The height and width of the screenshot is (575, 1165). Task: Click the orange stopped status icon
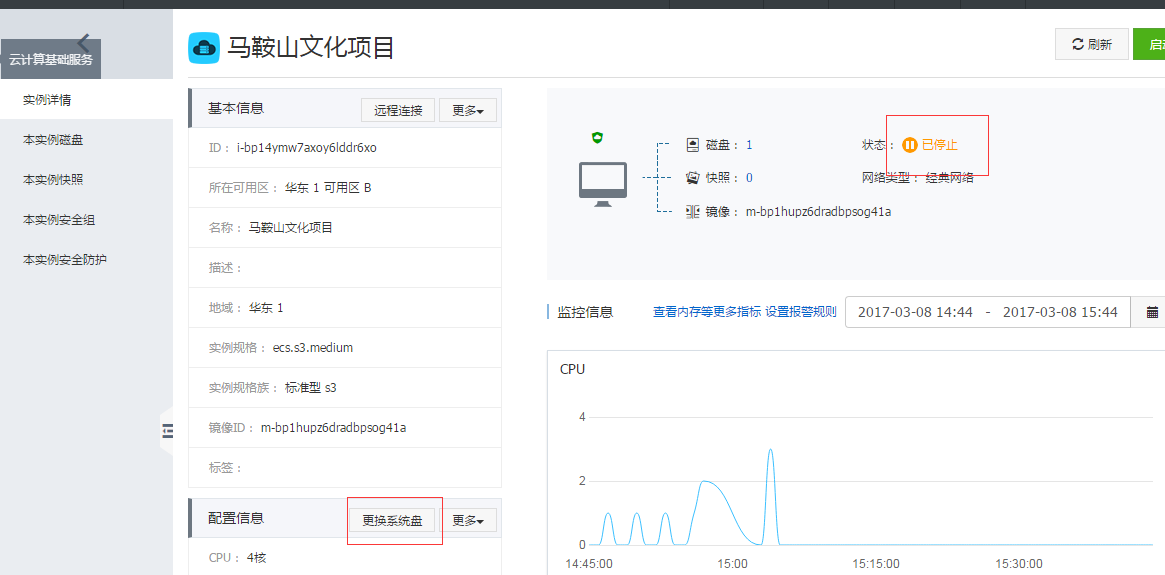point(909,145)
